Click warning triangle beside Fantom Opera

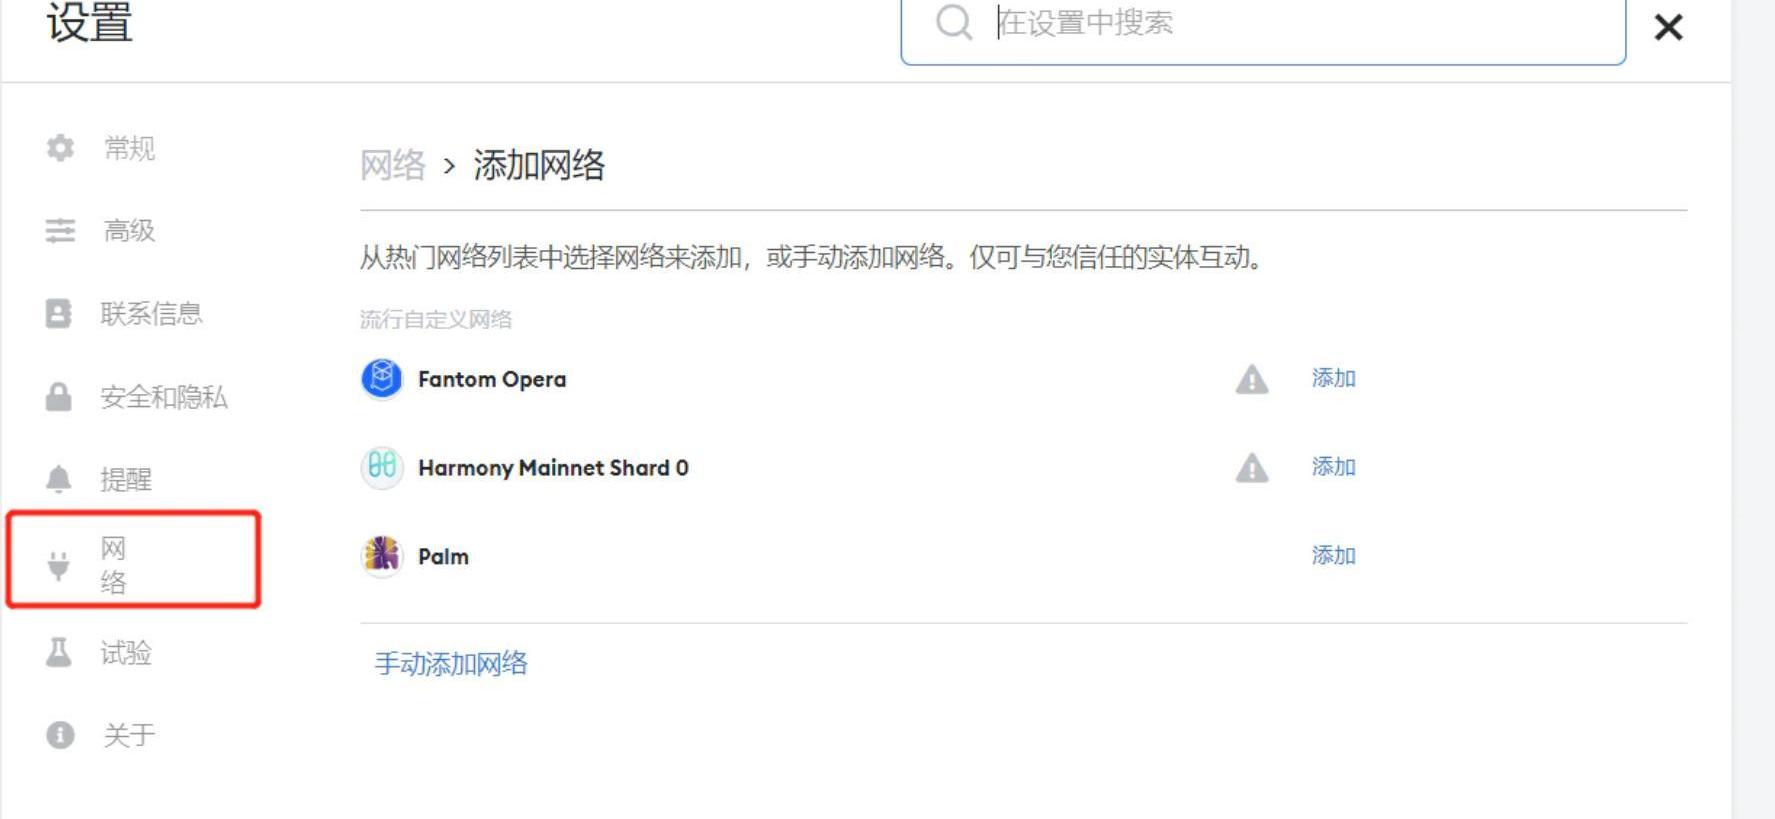pyautogui.click(x=1252, y=380)
